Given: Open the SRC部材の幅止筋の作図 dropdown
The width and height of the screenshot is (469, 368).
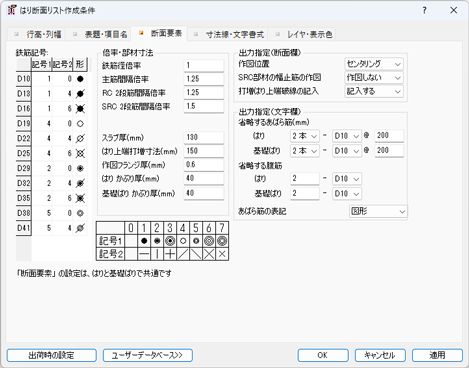Looking at the screenshot, I should 374,78.
